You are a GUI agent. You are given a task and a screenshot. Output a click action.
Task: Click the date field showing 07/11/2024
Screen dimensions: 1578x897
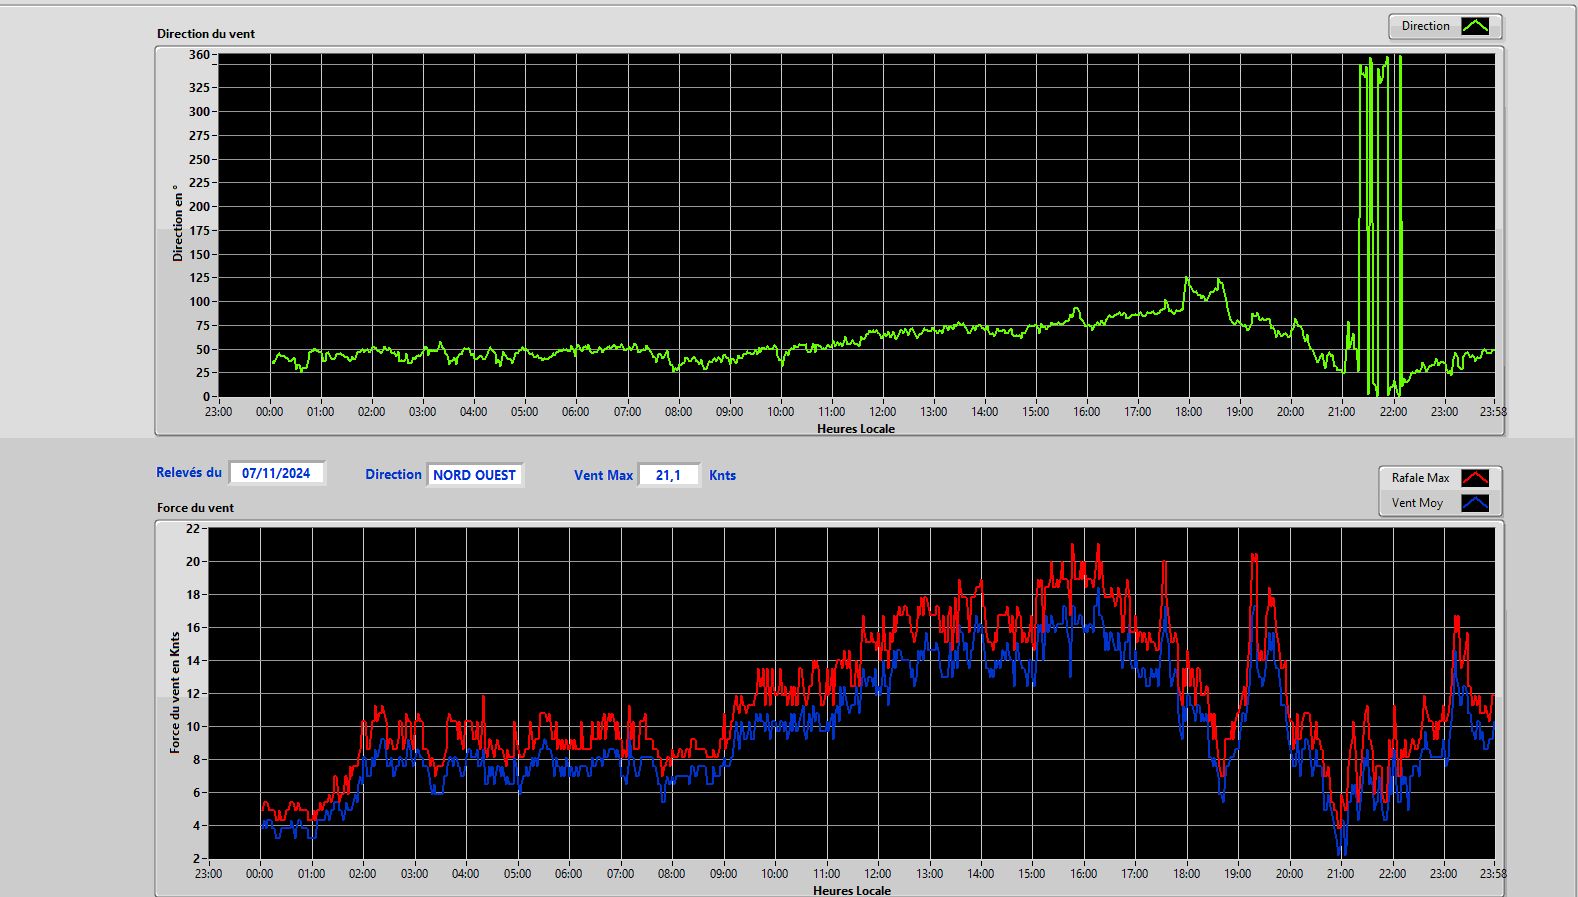[x=276, y=473]
